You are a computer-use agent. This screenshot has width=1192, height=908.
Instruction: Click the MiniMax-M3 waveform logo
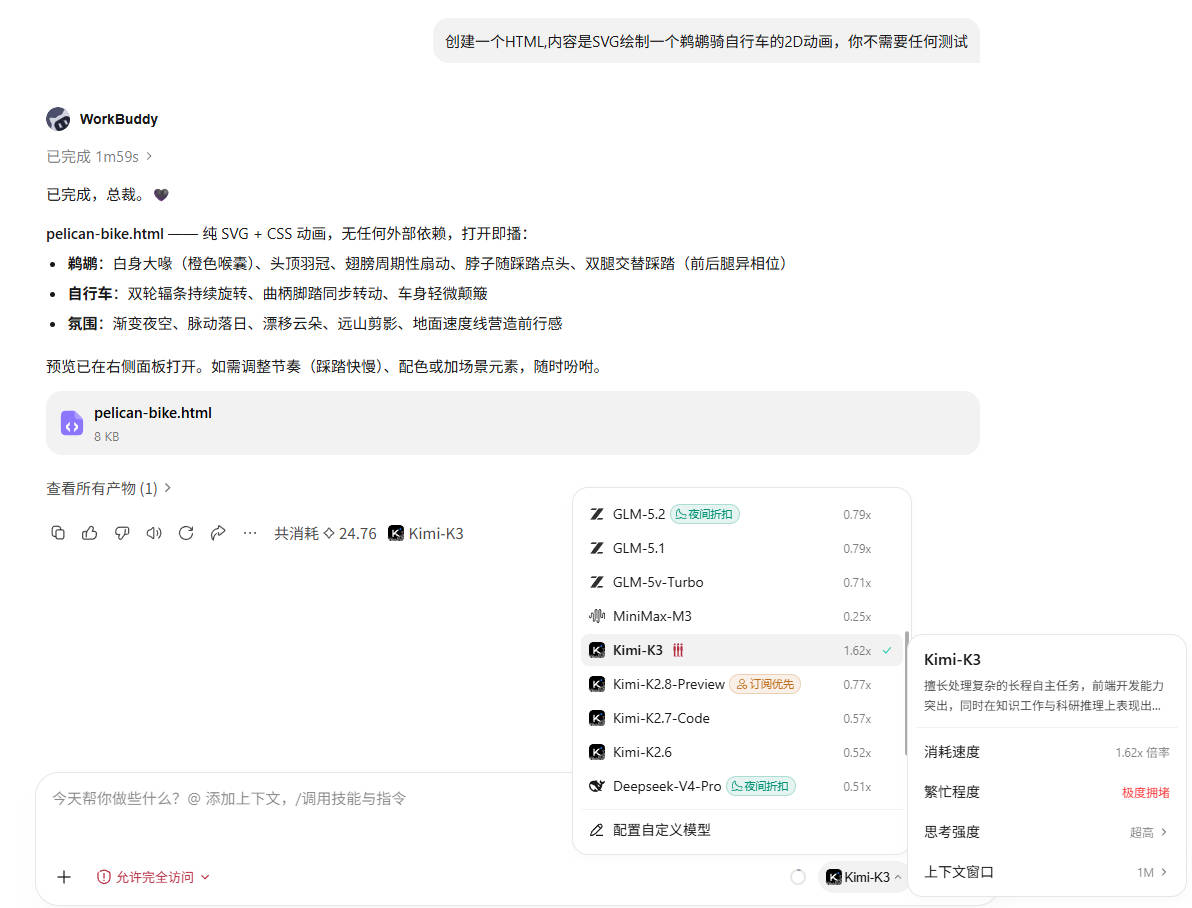click(x=597, y=616)
